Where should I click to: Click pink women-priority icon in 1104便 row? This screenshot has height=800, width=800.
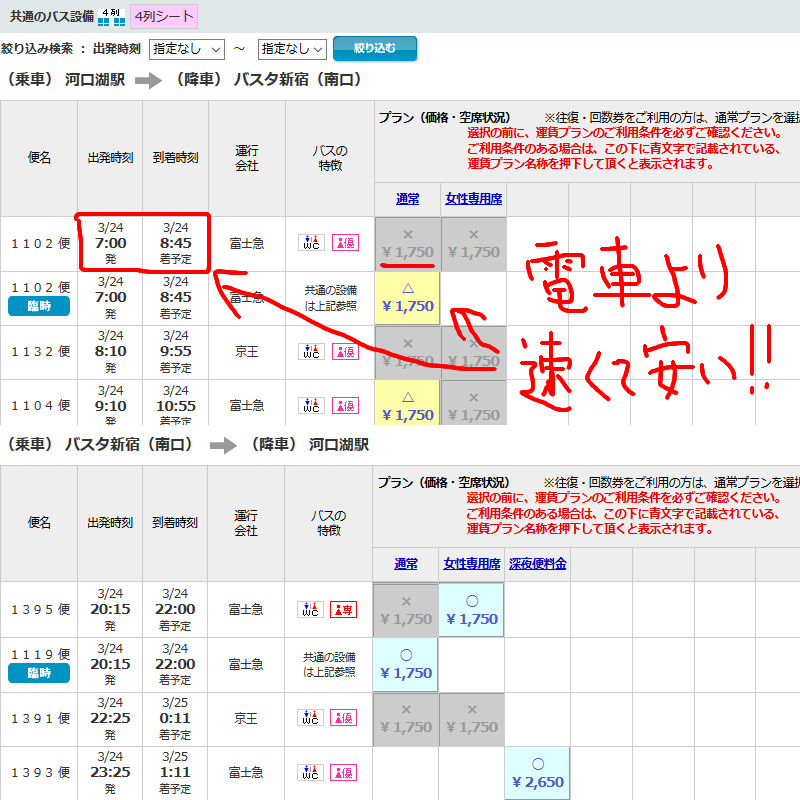click(345, 406)
